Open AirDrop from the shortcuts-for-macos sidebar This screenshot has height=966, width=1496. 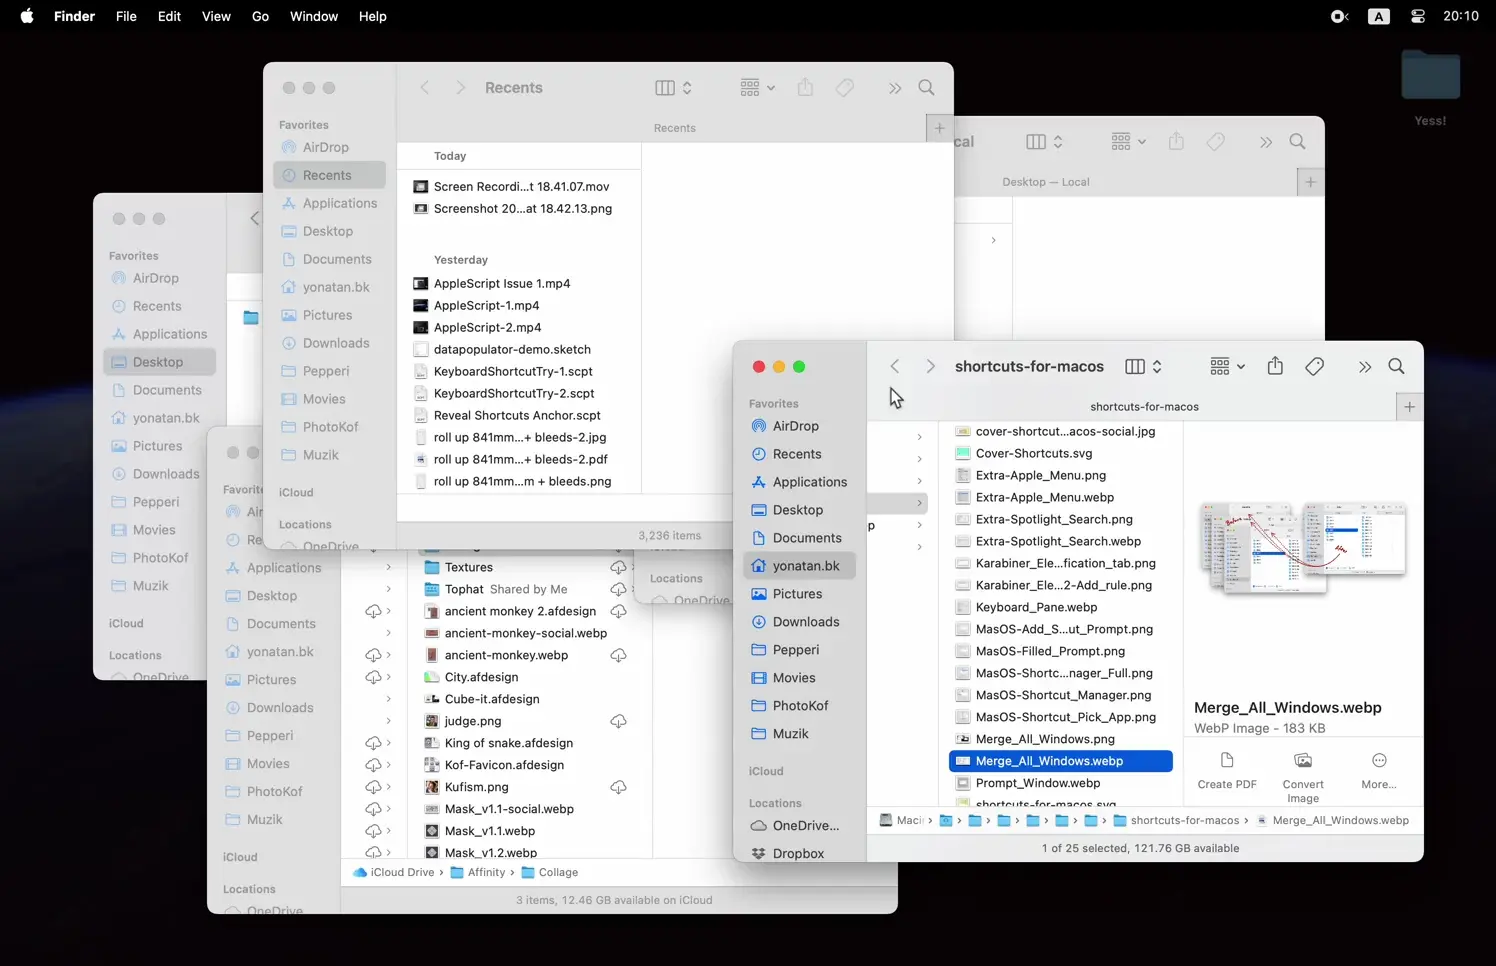click(797, 425)
